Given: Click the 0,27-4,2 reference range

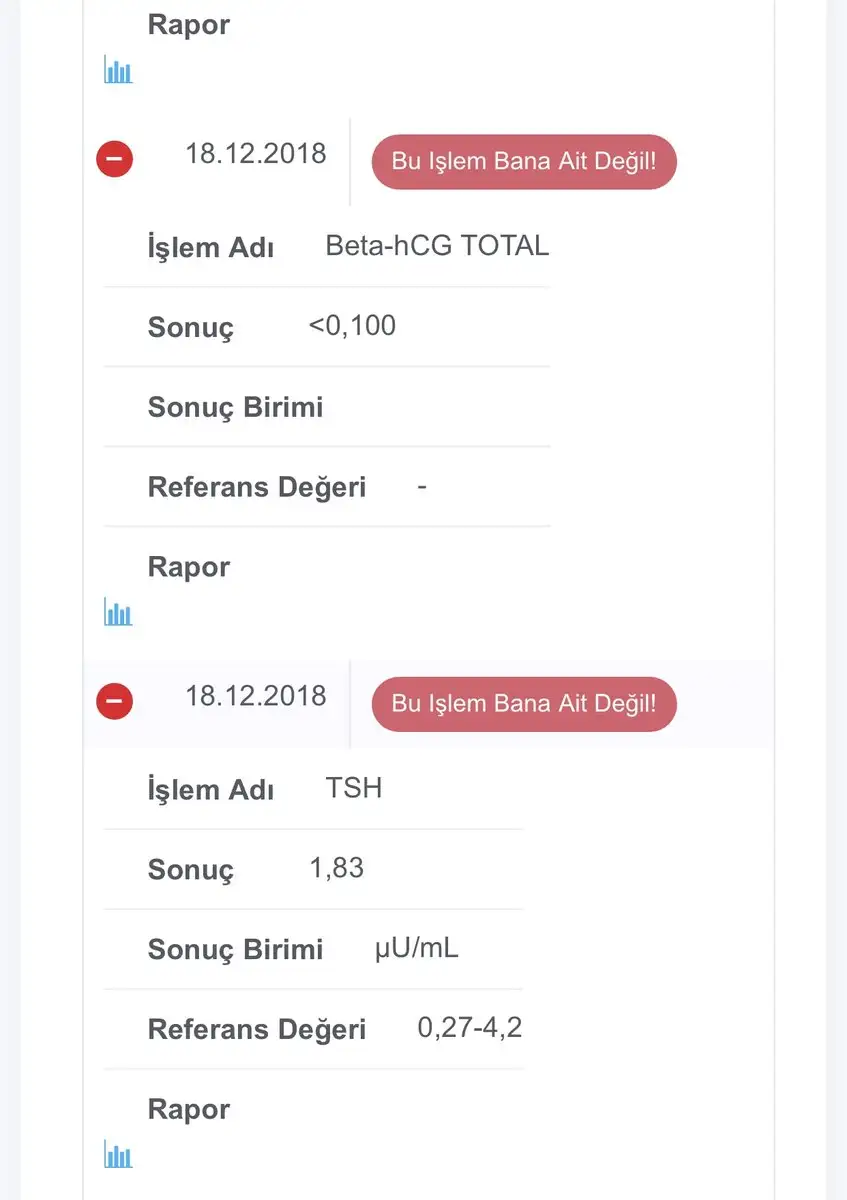Looking at the screenshot, I should coord(470,1029).
